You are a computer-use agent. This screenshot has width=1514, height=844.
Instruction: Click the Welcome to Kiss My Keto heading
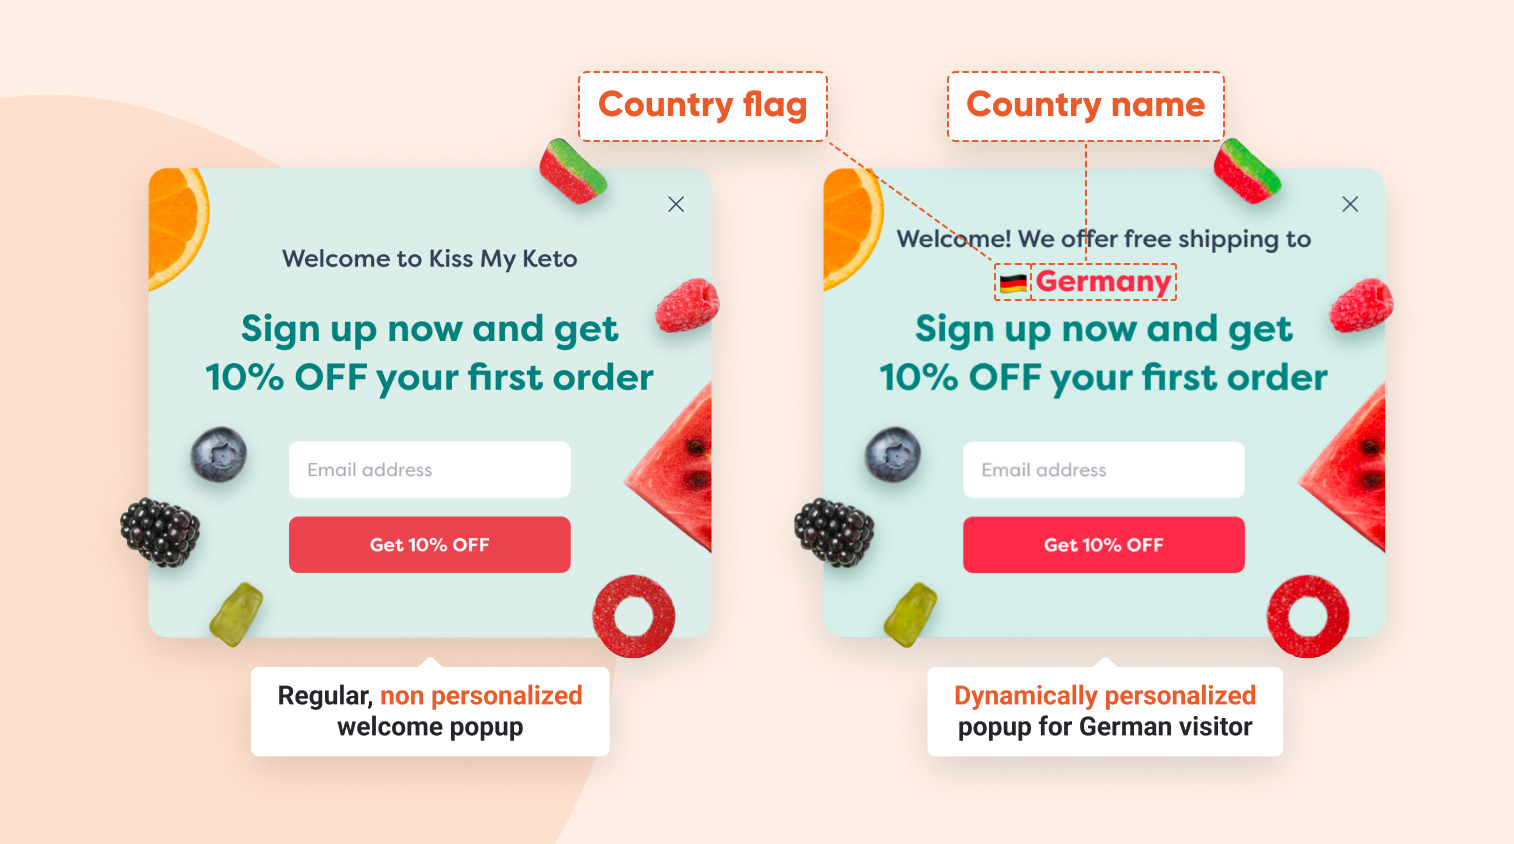tap(430, 259)
